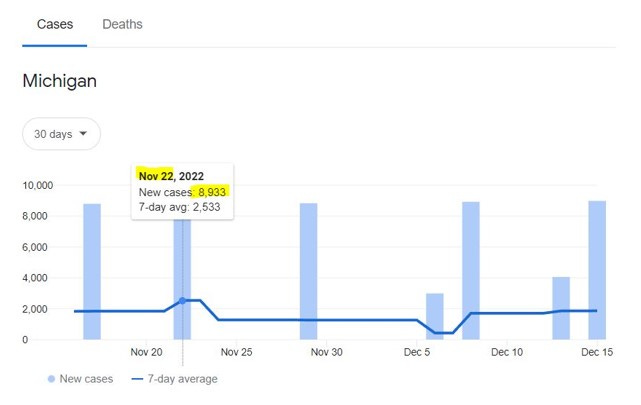641x405 pixels.
Task: Click the last bar at Dec 15
Action: 597,270
